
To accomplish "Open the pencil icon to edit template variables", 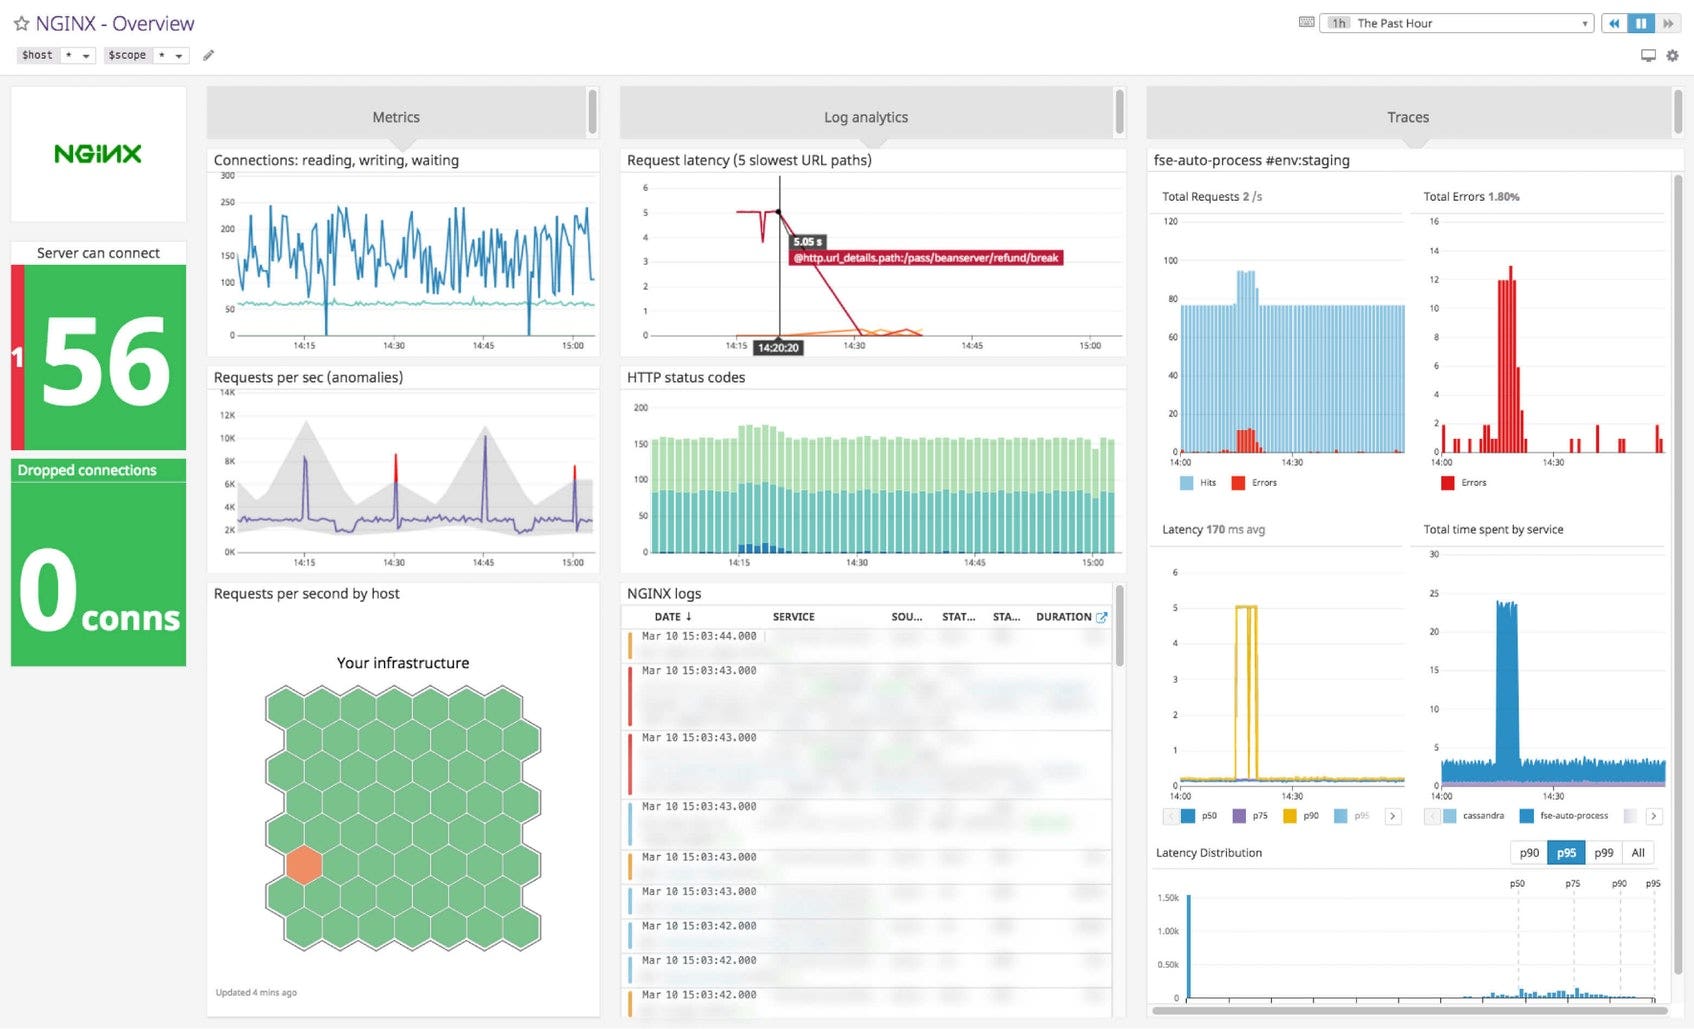I will tap(208, 55).
